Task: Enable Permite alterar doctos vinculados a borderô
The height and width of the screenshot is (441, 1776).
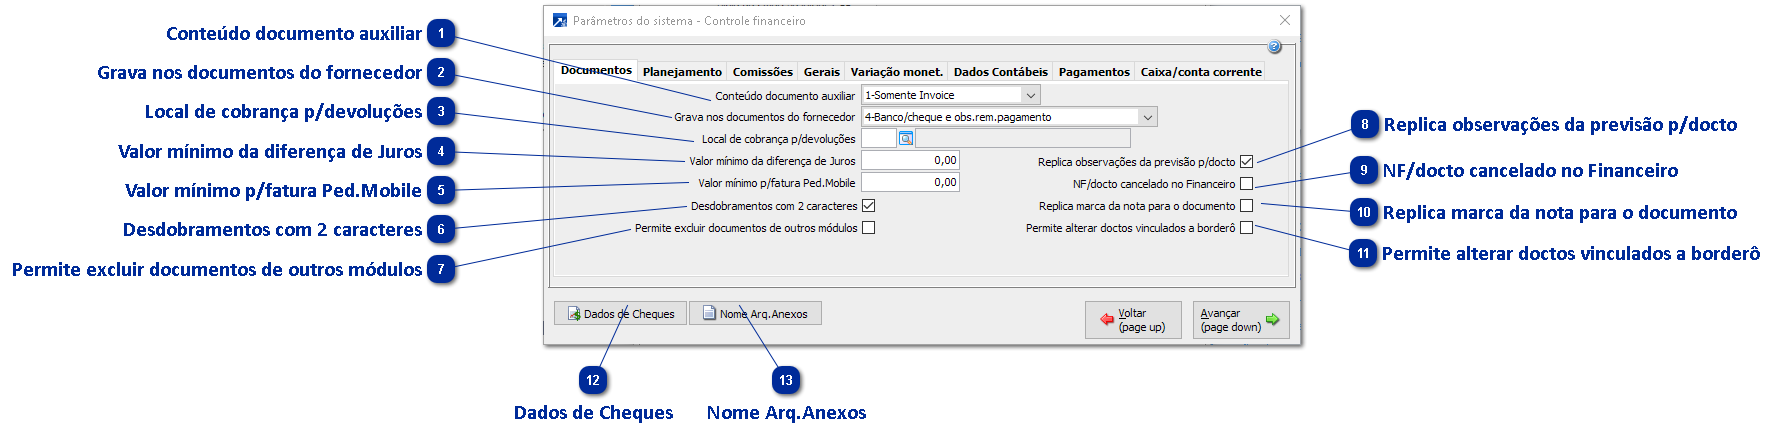Action: pyautogui.click(x=1246, y=228)
